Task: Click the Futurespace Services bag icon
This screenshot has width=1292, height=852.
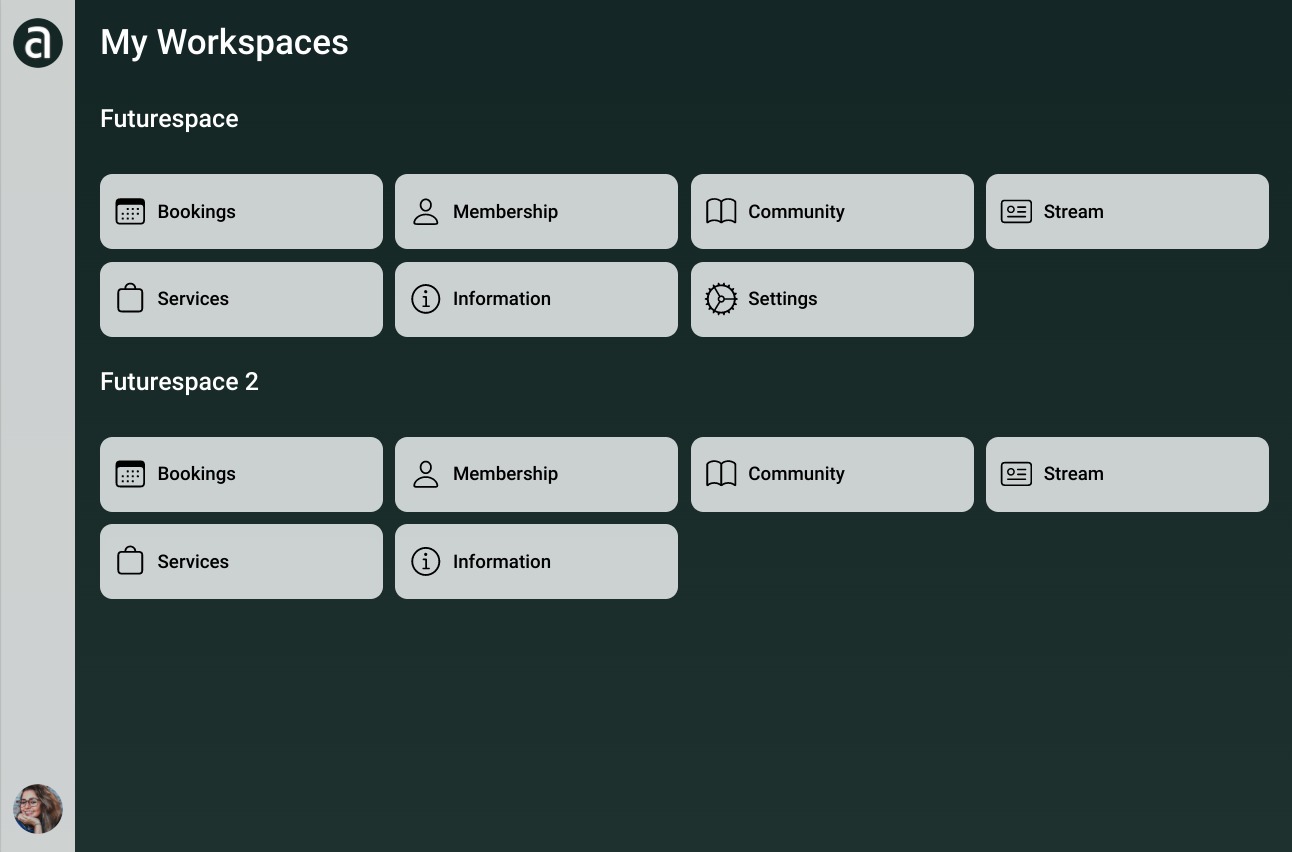Action: click(x=130, y=298)
